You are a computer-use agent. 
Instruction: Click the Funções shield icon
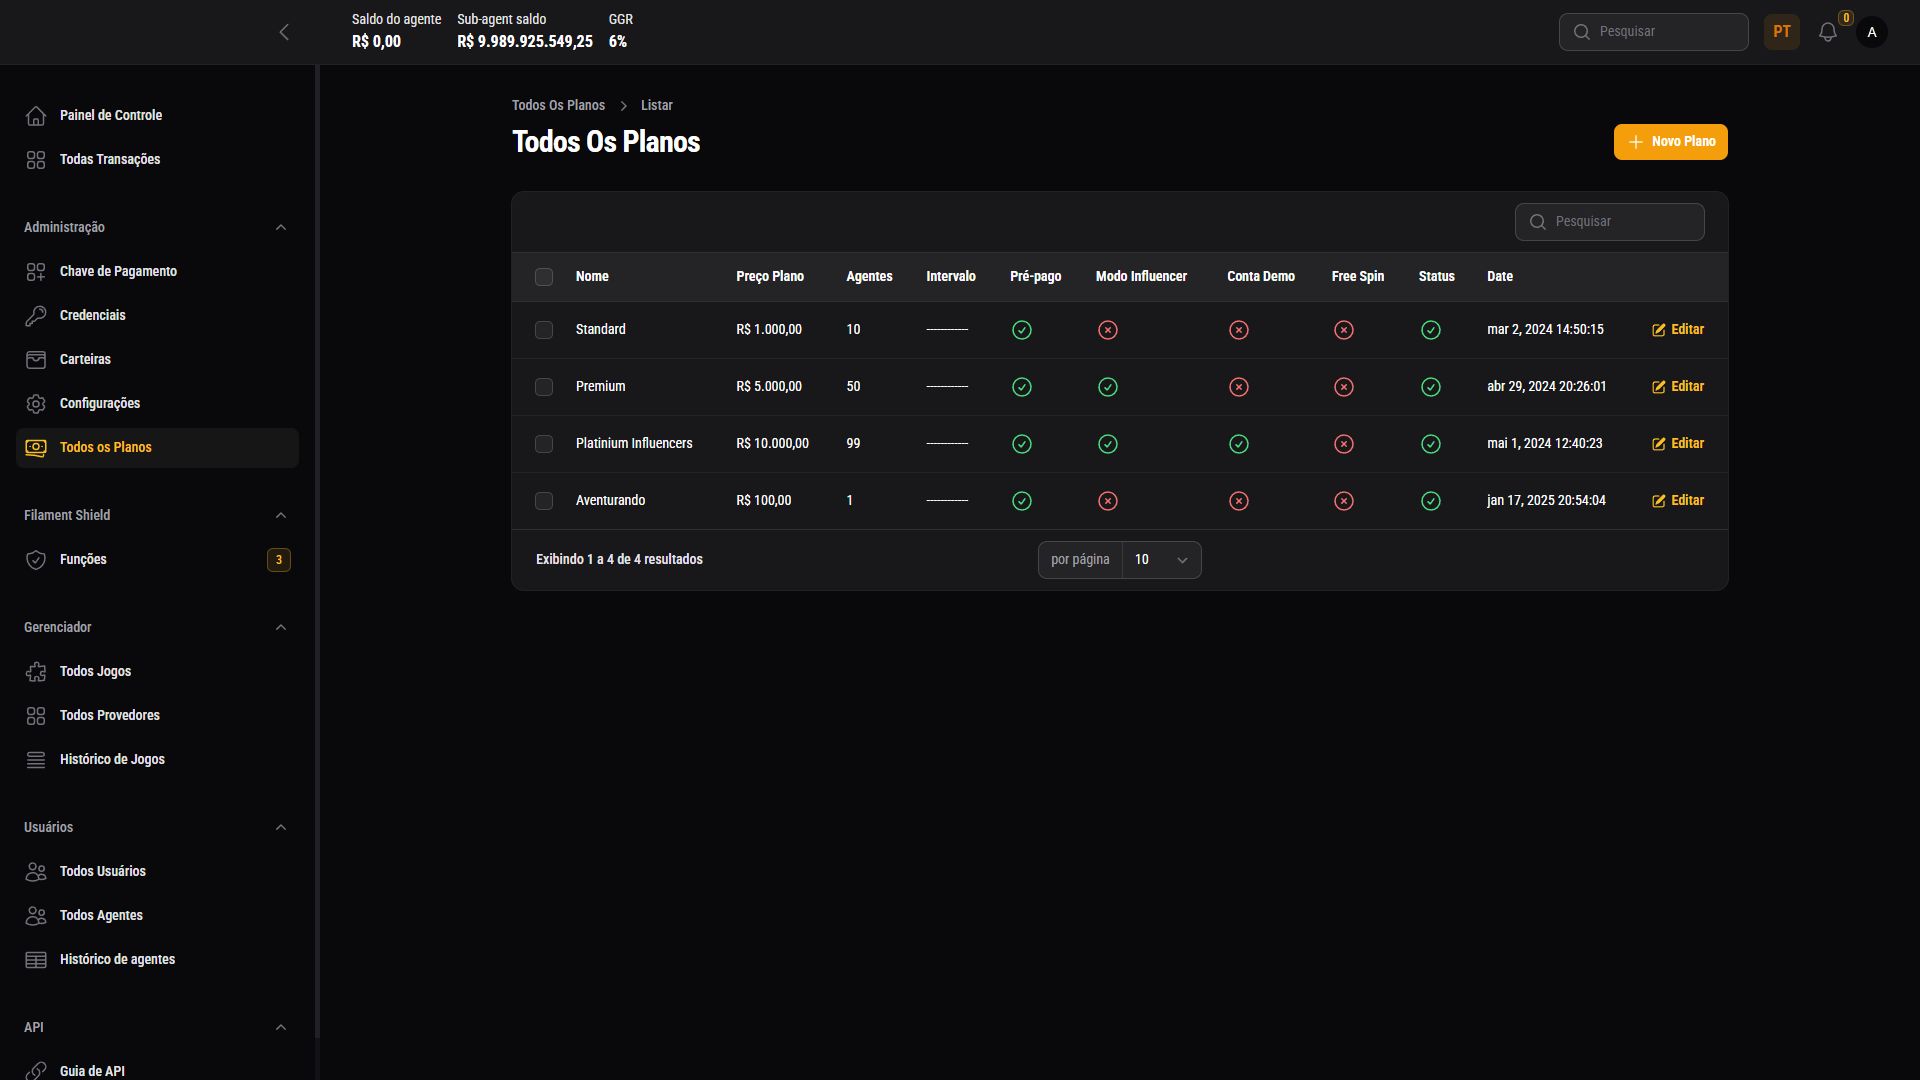tap(36, 560)
